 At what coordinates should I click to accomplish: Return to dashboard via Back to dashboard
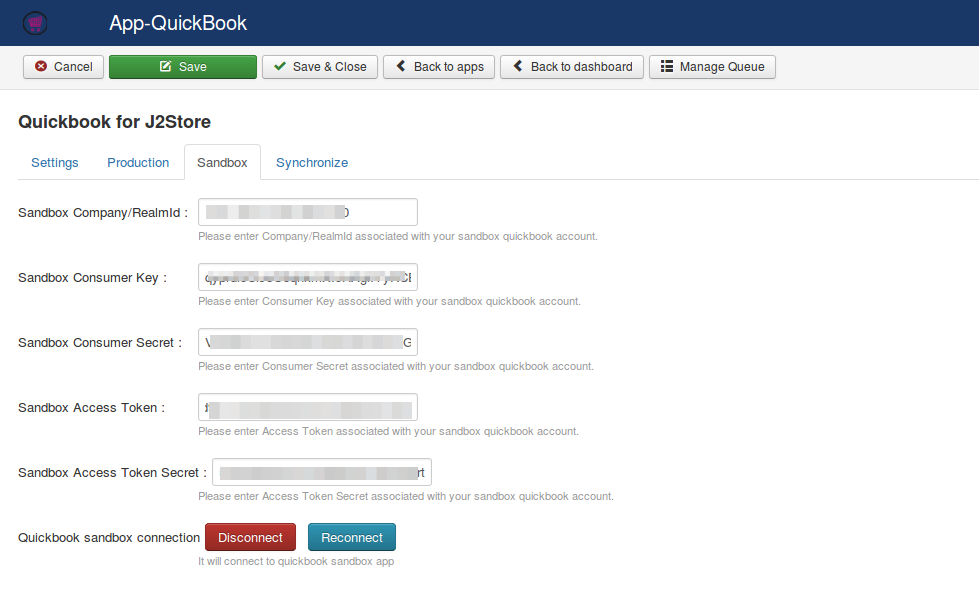coord(572,67)
